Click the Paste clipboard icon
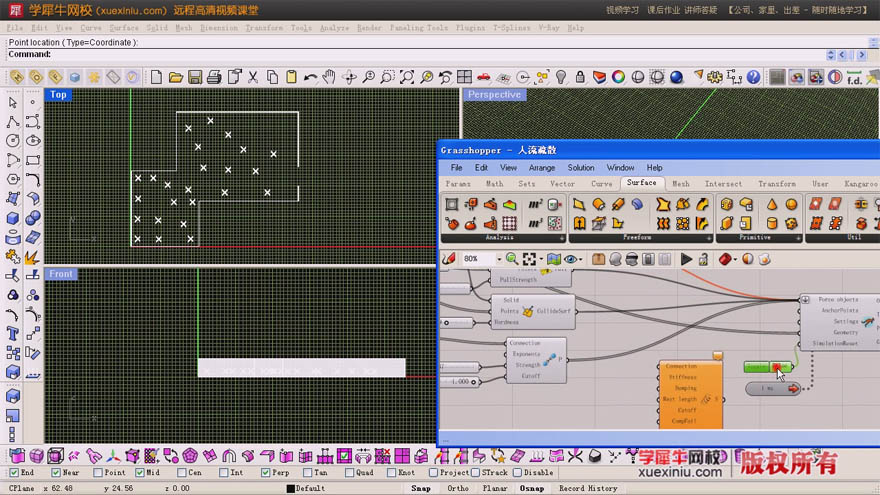This screenshot has height=495, width=880. (291, 77)
